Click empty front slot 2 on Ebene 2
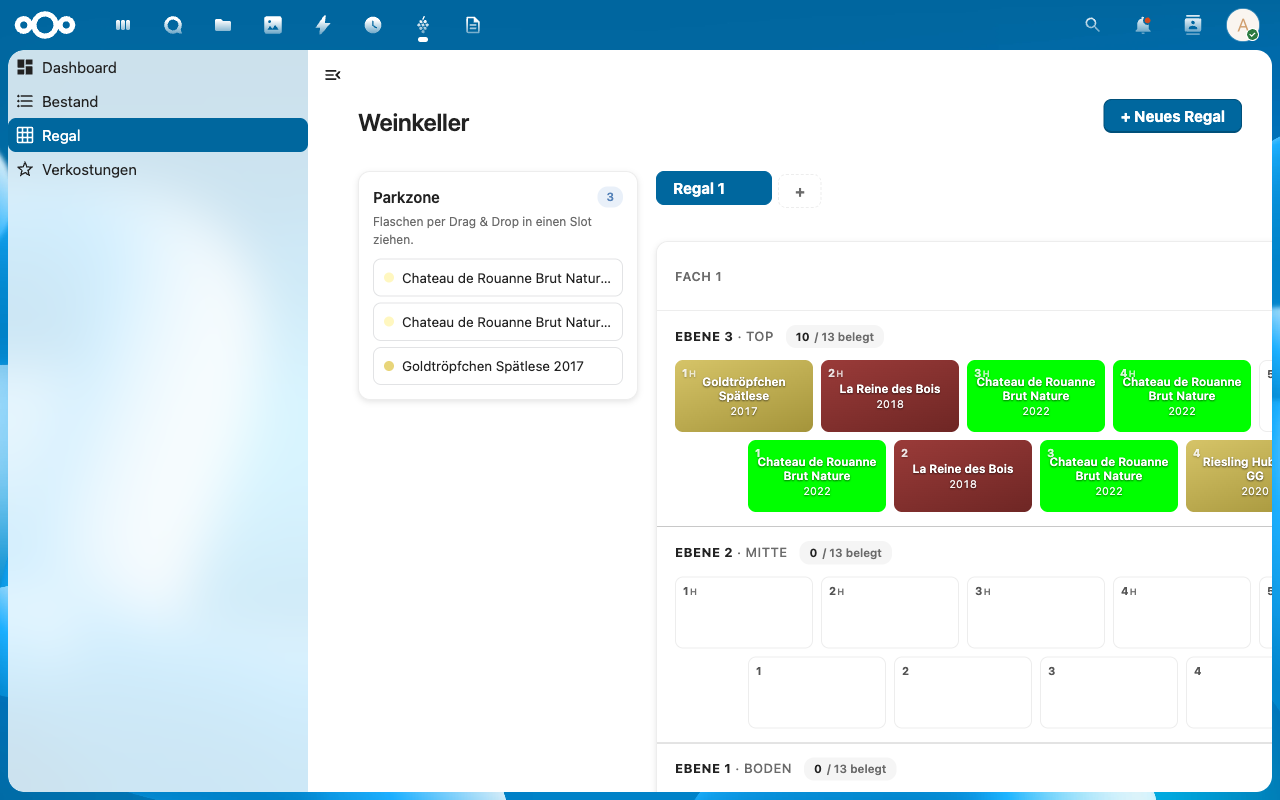The image size is (1280, 800). (963, 692)
